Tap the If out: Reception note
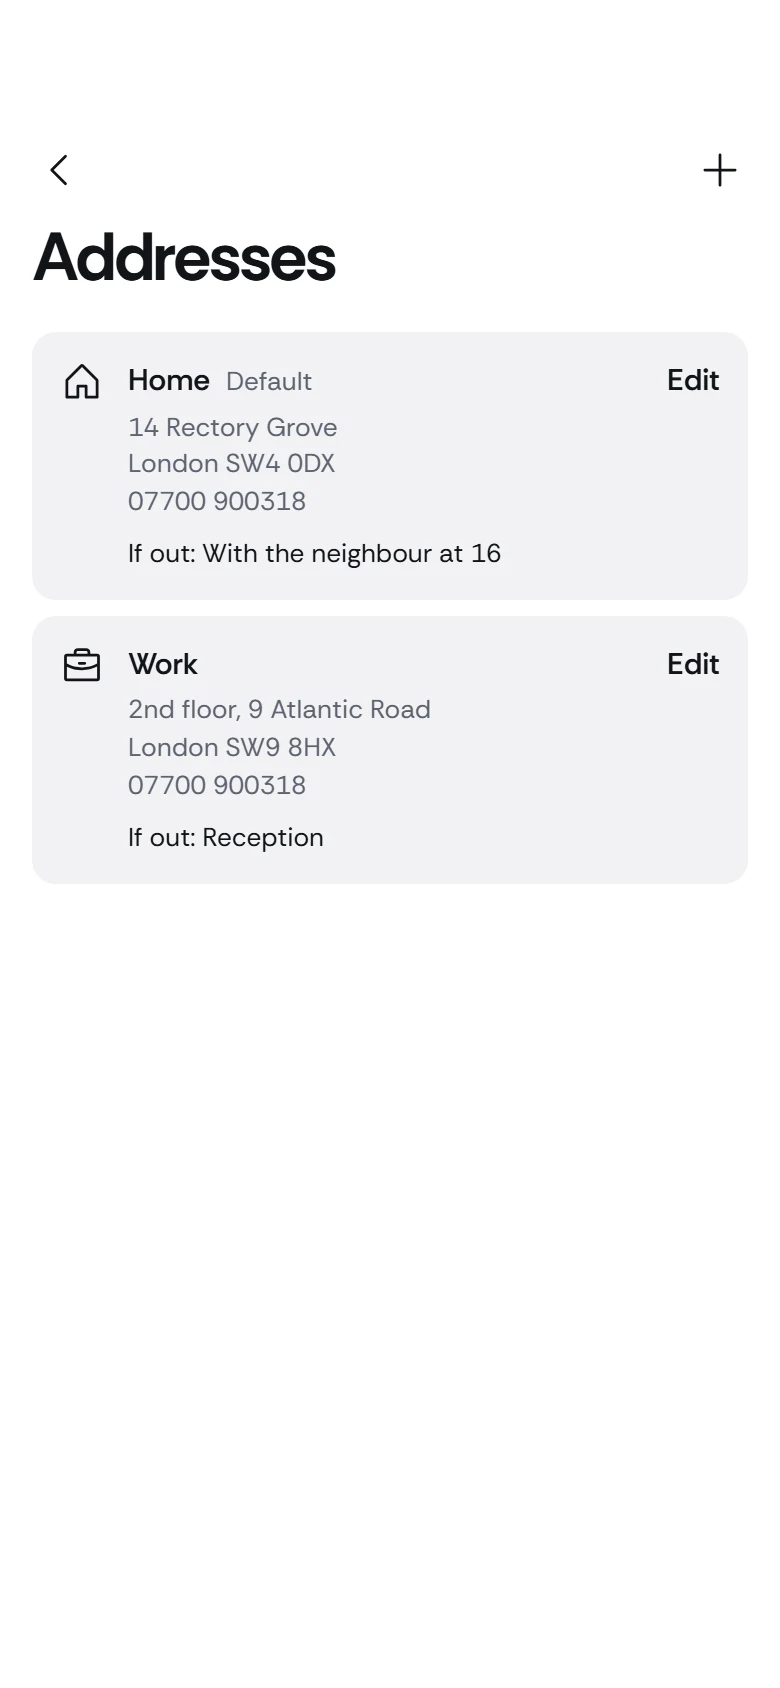 226,838
